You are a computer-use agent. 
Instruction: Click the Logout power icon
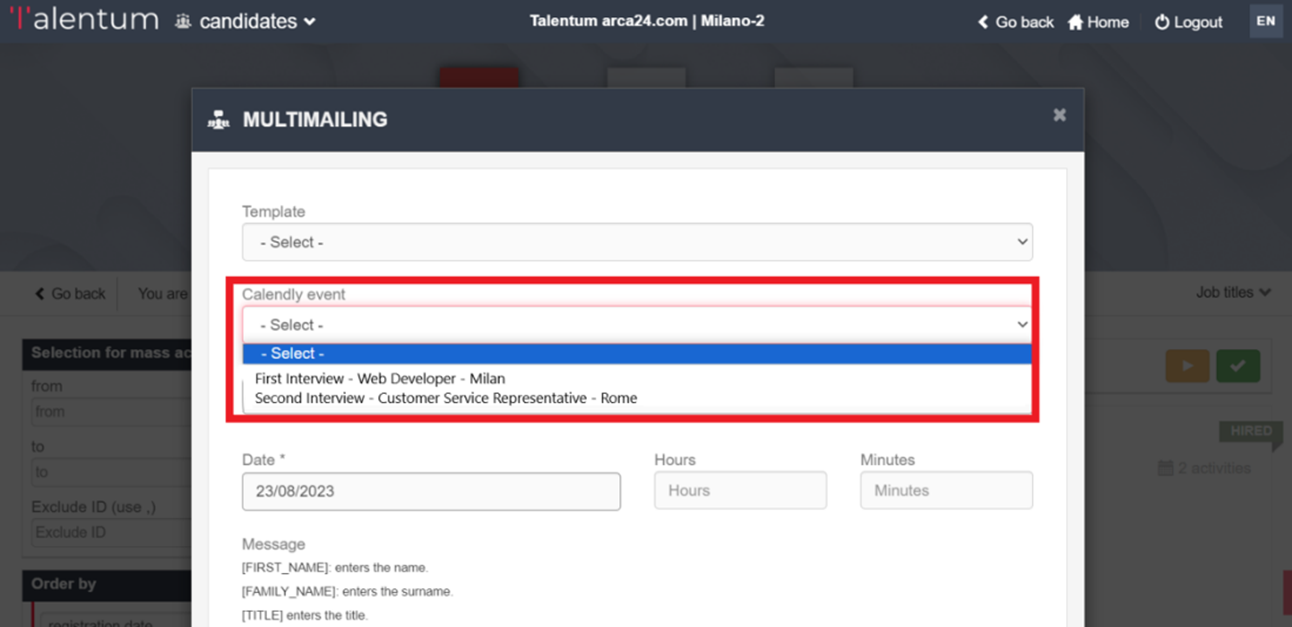(1162, 22)
